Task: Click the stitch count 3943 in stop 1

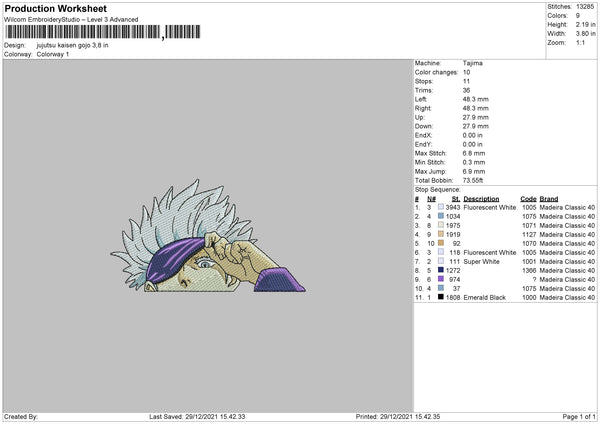Action: 453,207
